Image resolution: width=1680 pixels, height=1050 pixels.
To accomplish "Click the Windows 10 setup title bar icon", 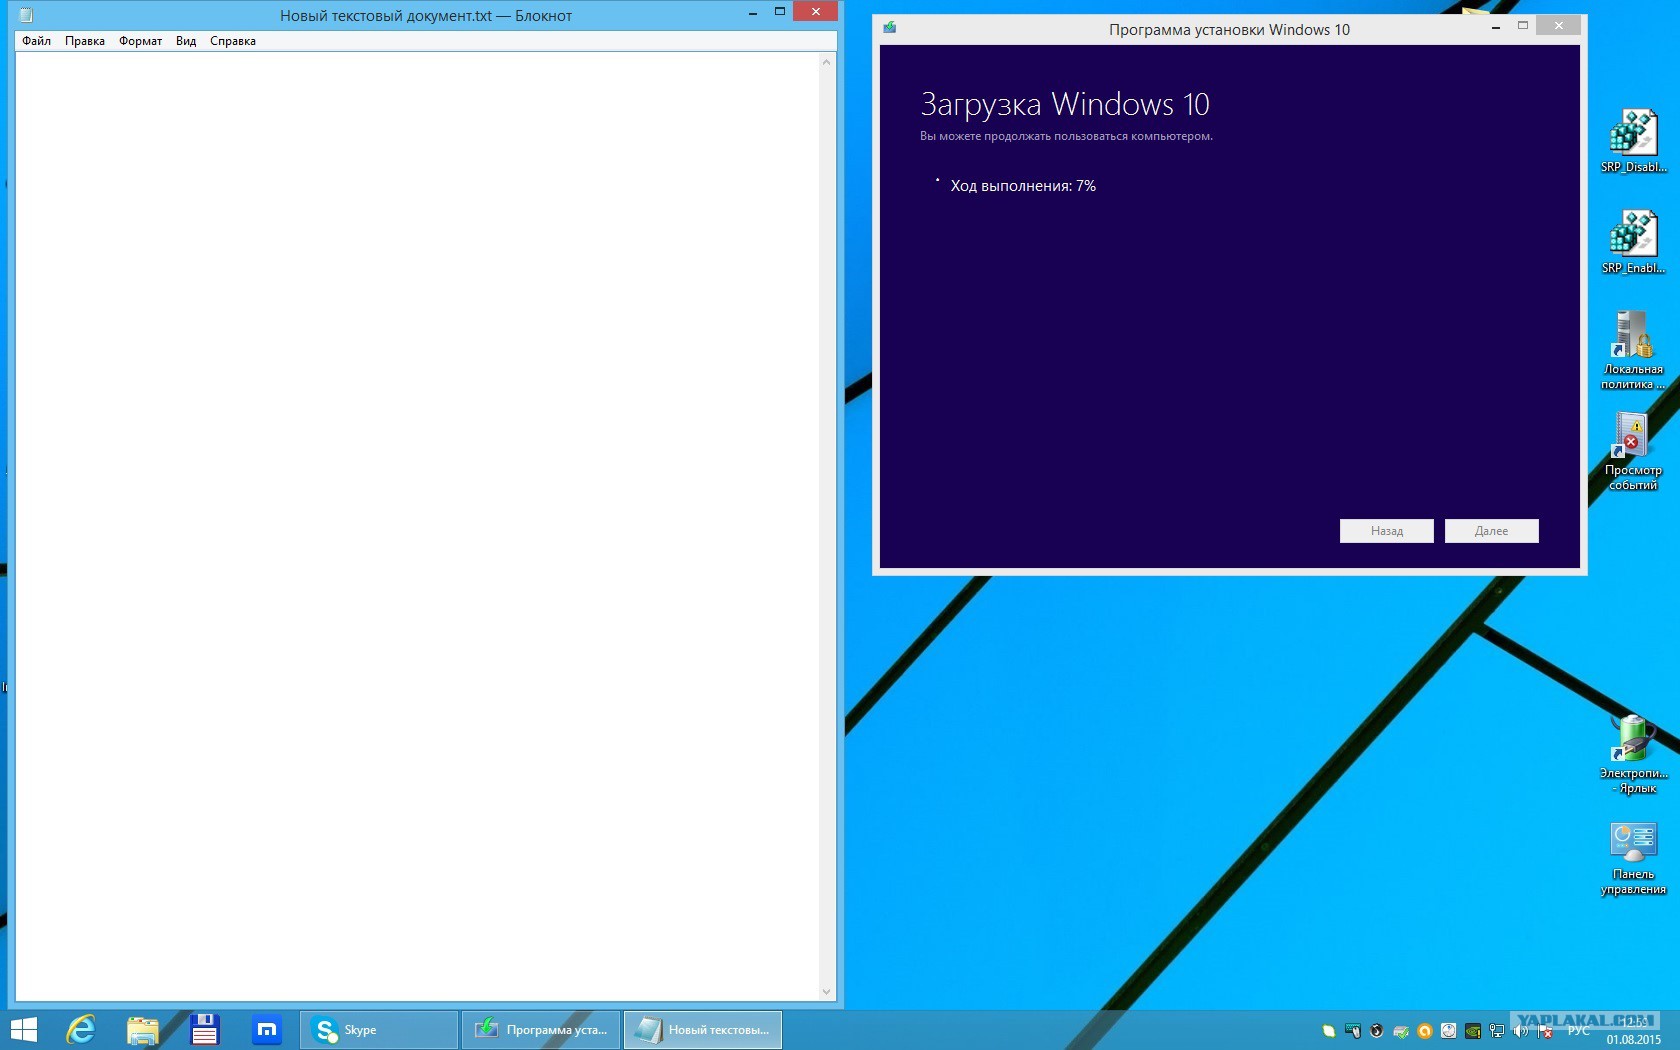I will pyautogui.click(x=889, y=28).
